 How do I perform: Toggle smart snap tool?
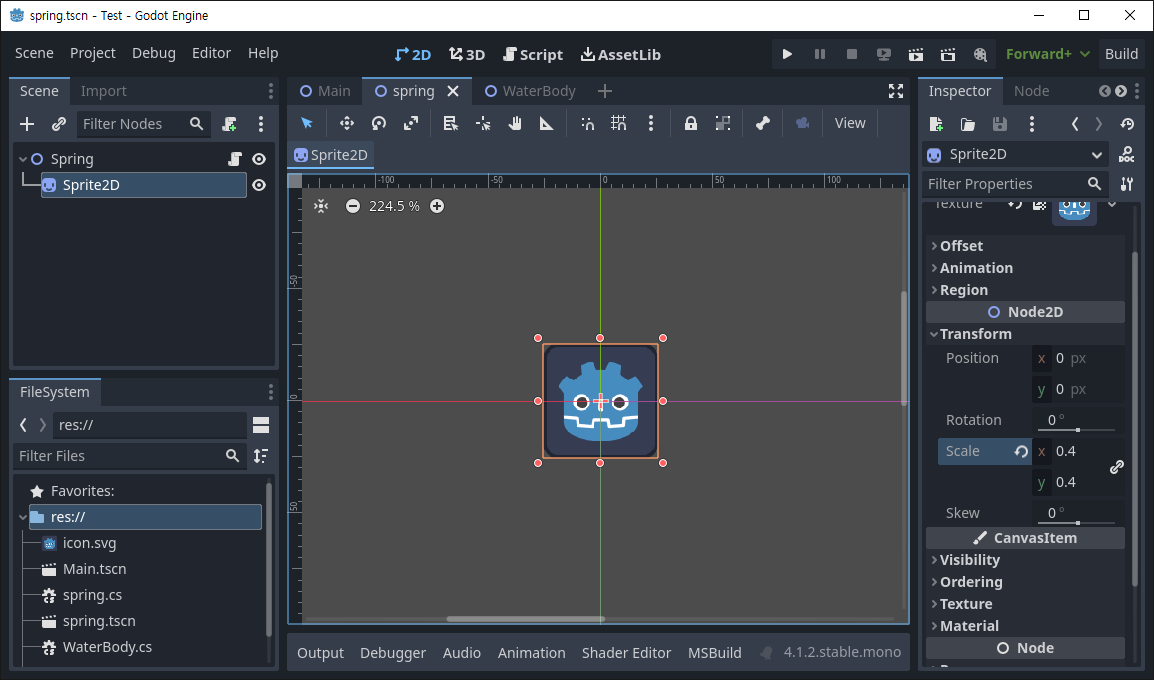point(587,123)
